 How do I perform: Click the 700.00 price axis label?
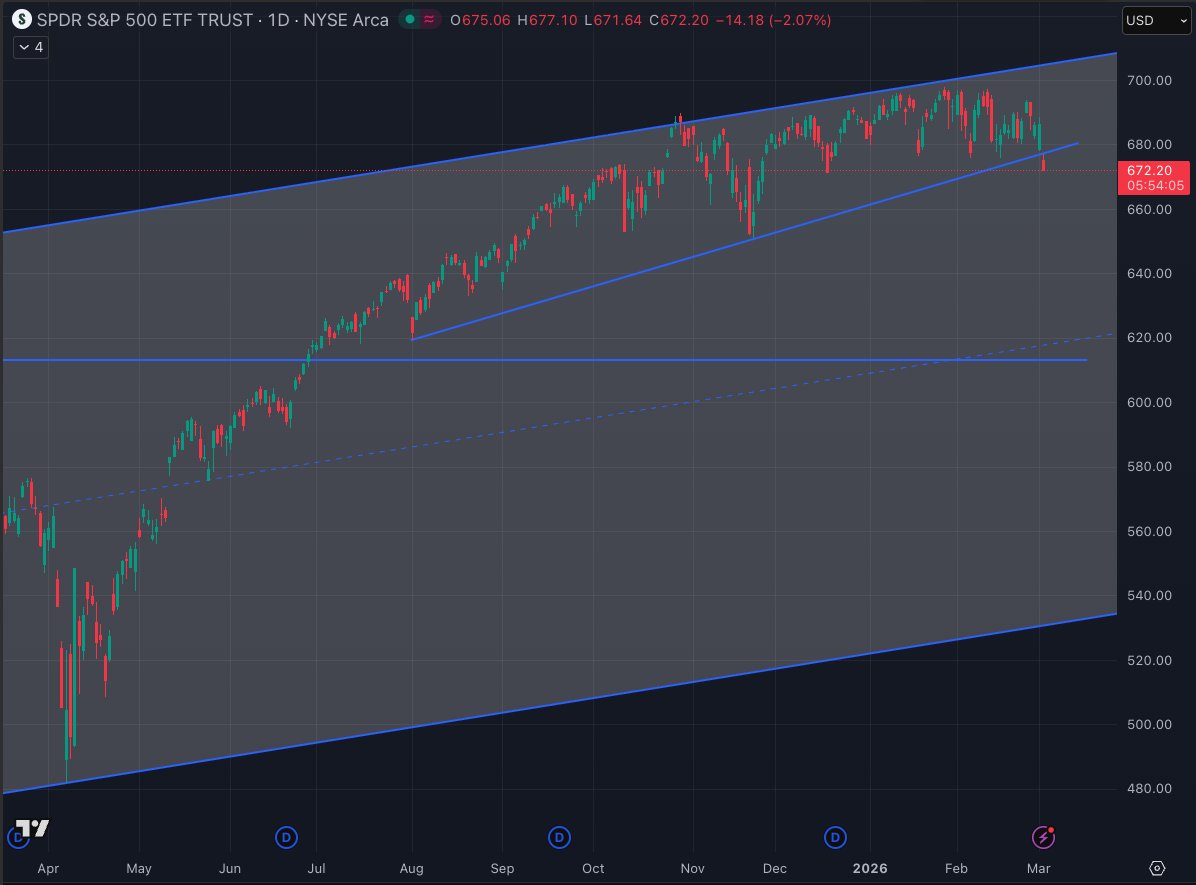click(1149, 80)
